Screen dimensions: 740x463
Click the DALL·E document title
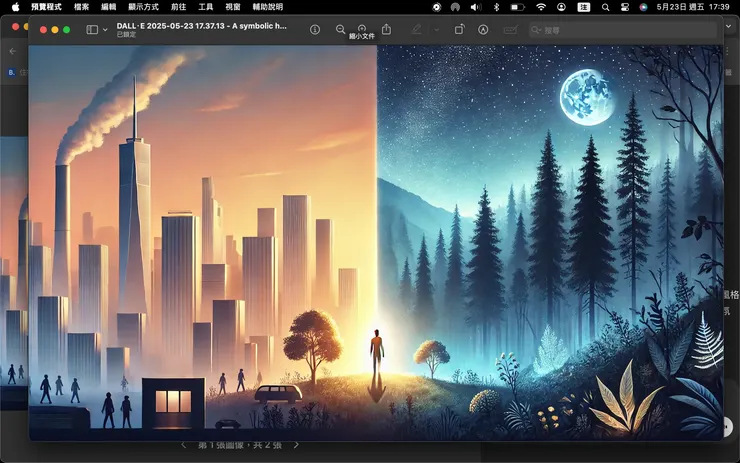tap(202, 26)
